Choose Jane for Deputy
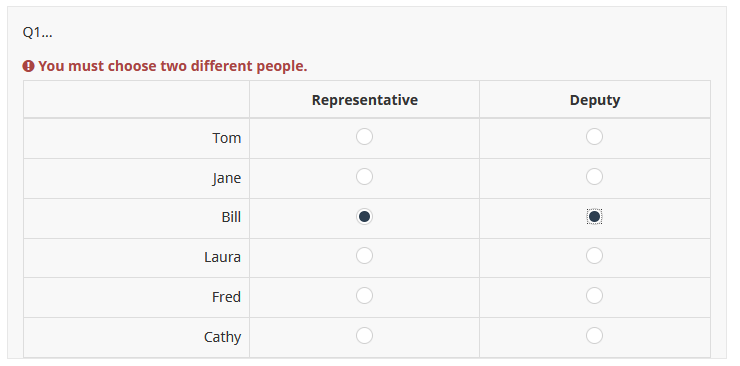Screen dimensions: 740x366 pos(594,177)
